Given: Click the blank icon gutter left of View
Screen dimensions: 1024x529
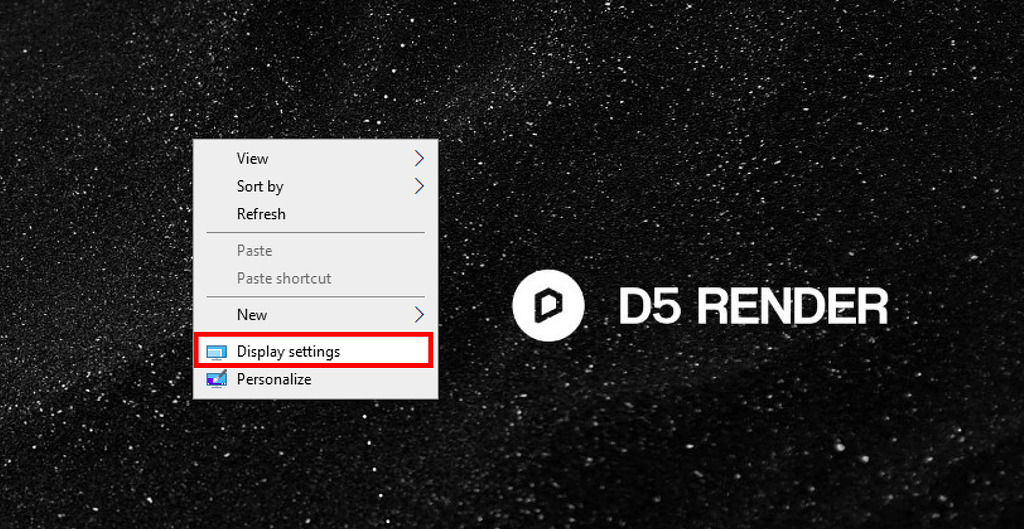Looking at the screenshot, I should tap(215, 158).
